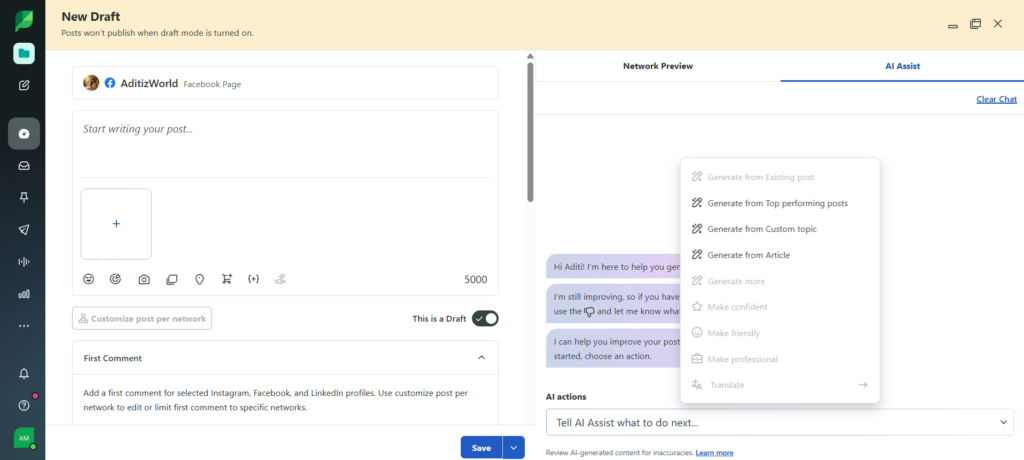Open the dashboard gauge icon in sidebar

[24, 134]
